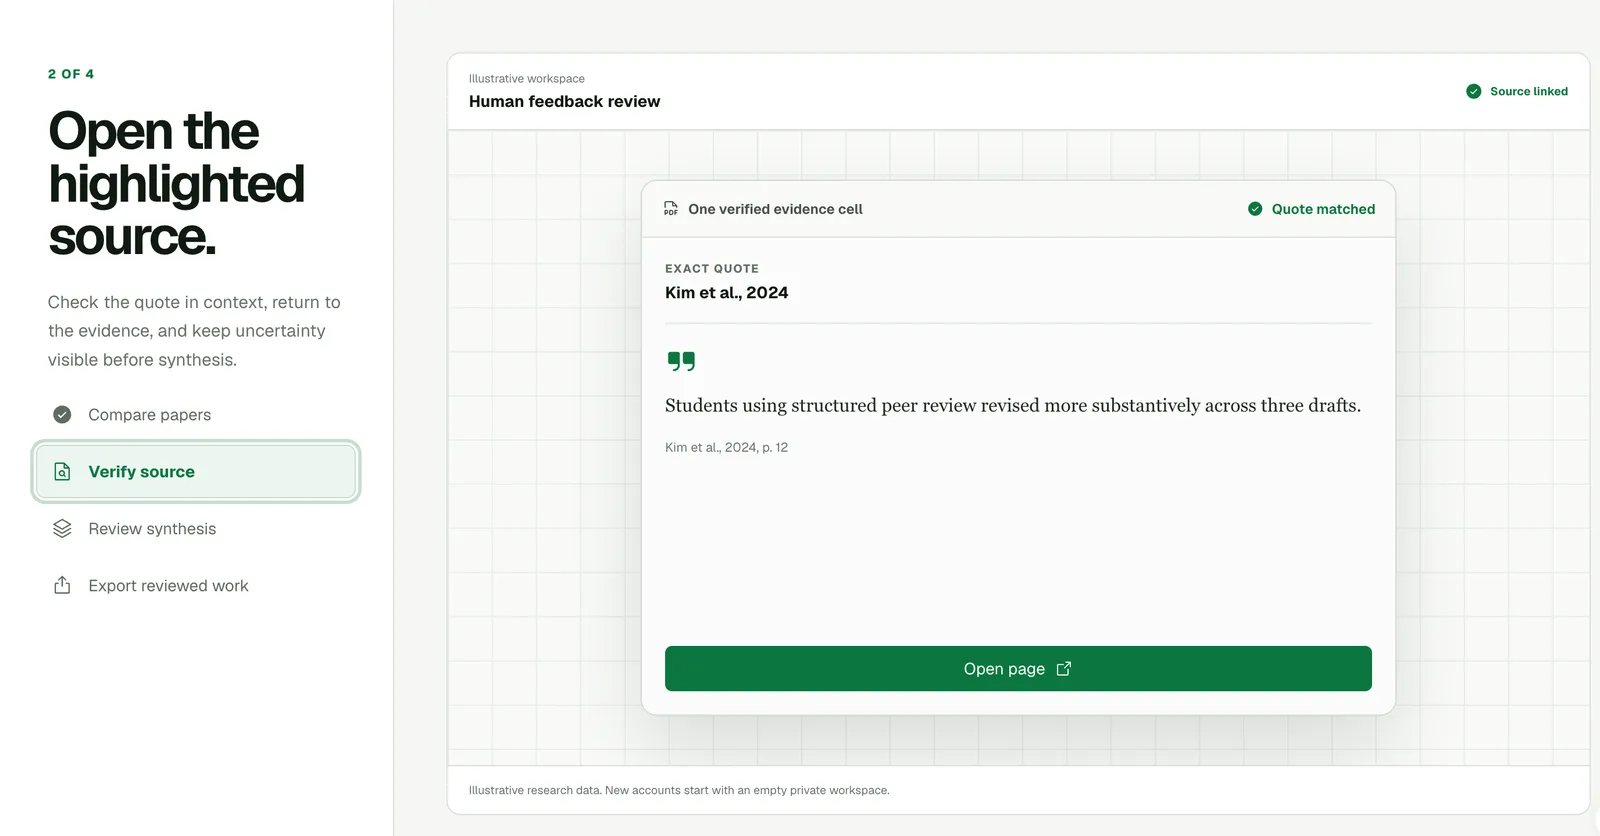This screenshot has height=836, width=1600.
Task: Click the Review synthesis layers icon
Action: click(x=62, y=528)
